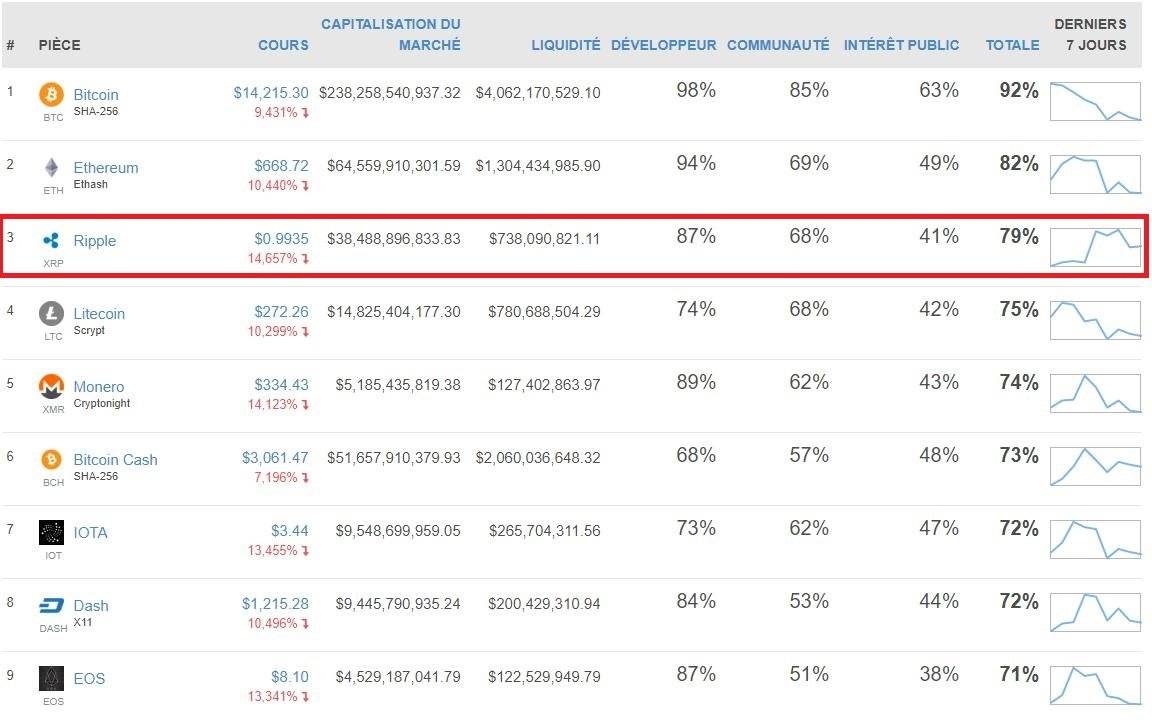The width and height of the screenshot is (1152, 723).
Task: Sort by the COURS column header
Action: coord(283,45)
